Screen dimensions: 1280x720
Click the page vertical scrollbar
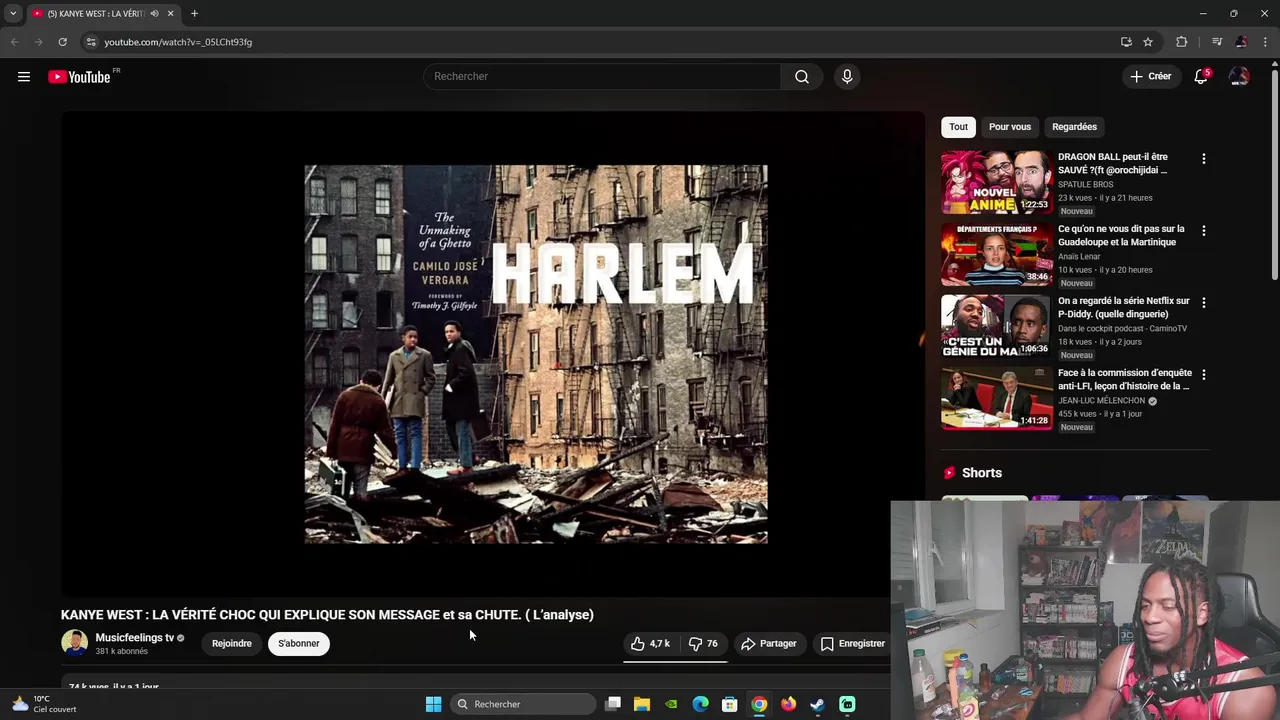[x=1275, y=175]
